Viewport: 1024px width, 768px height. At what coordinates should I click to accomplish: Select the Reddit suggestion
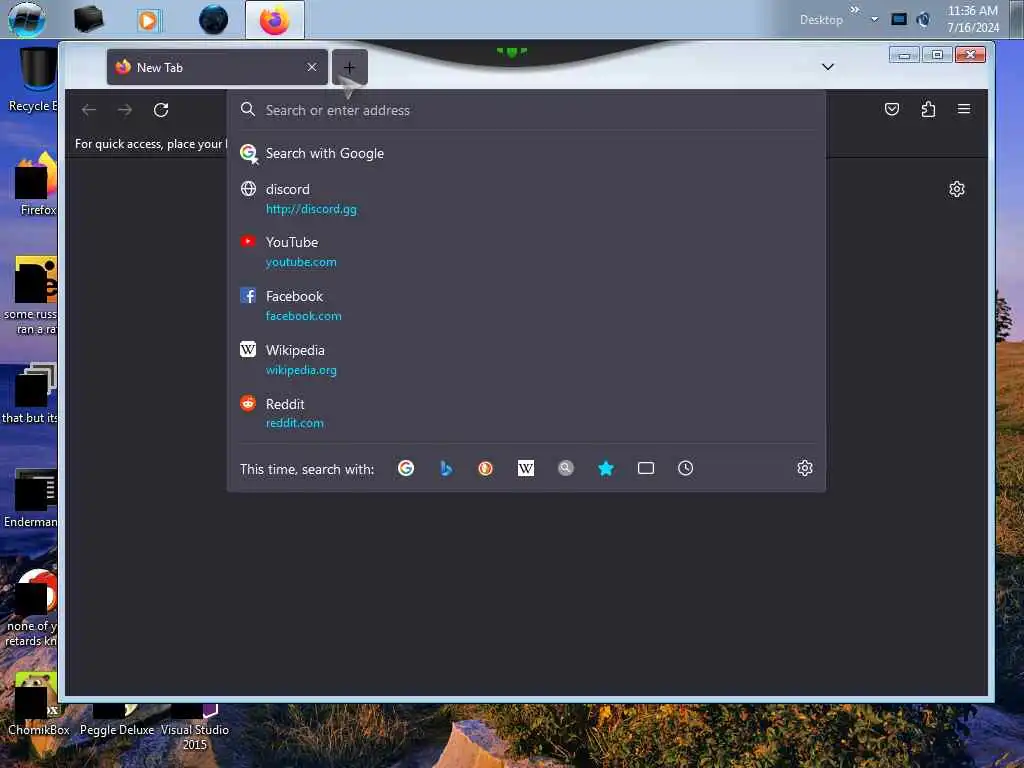tap(526, 413)
